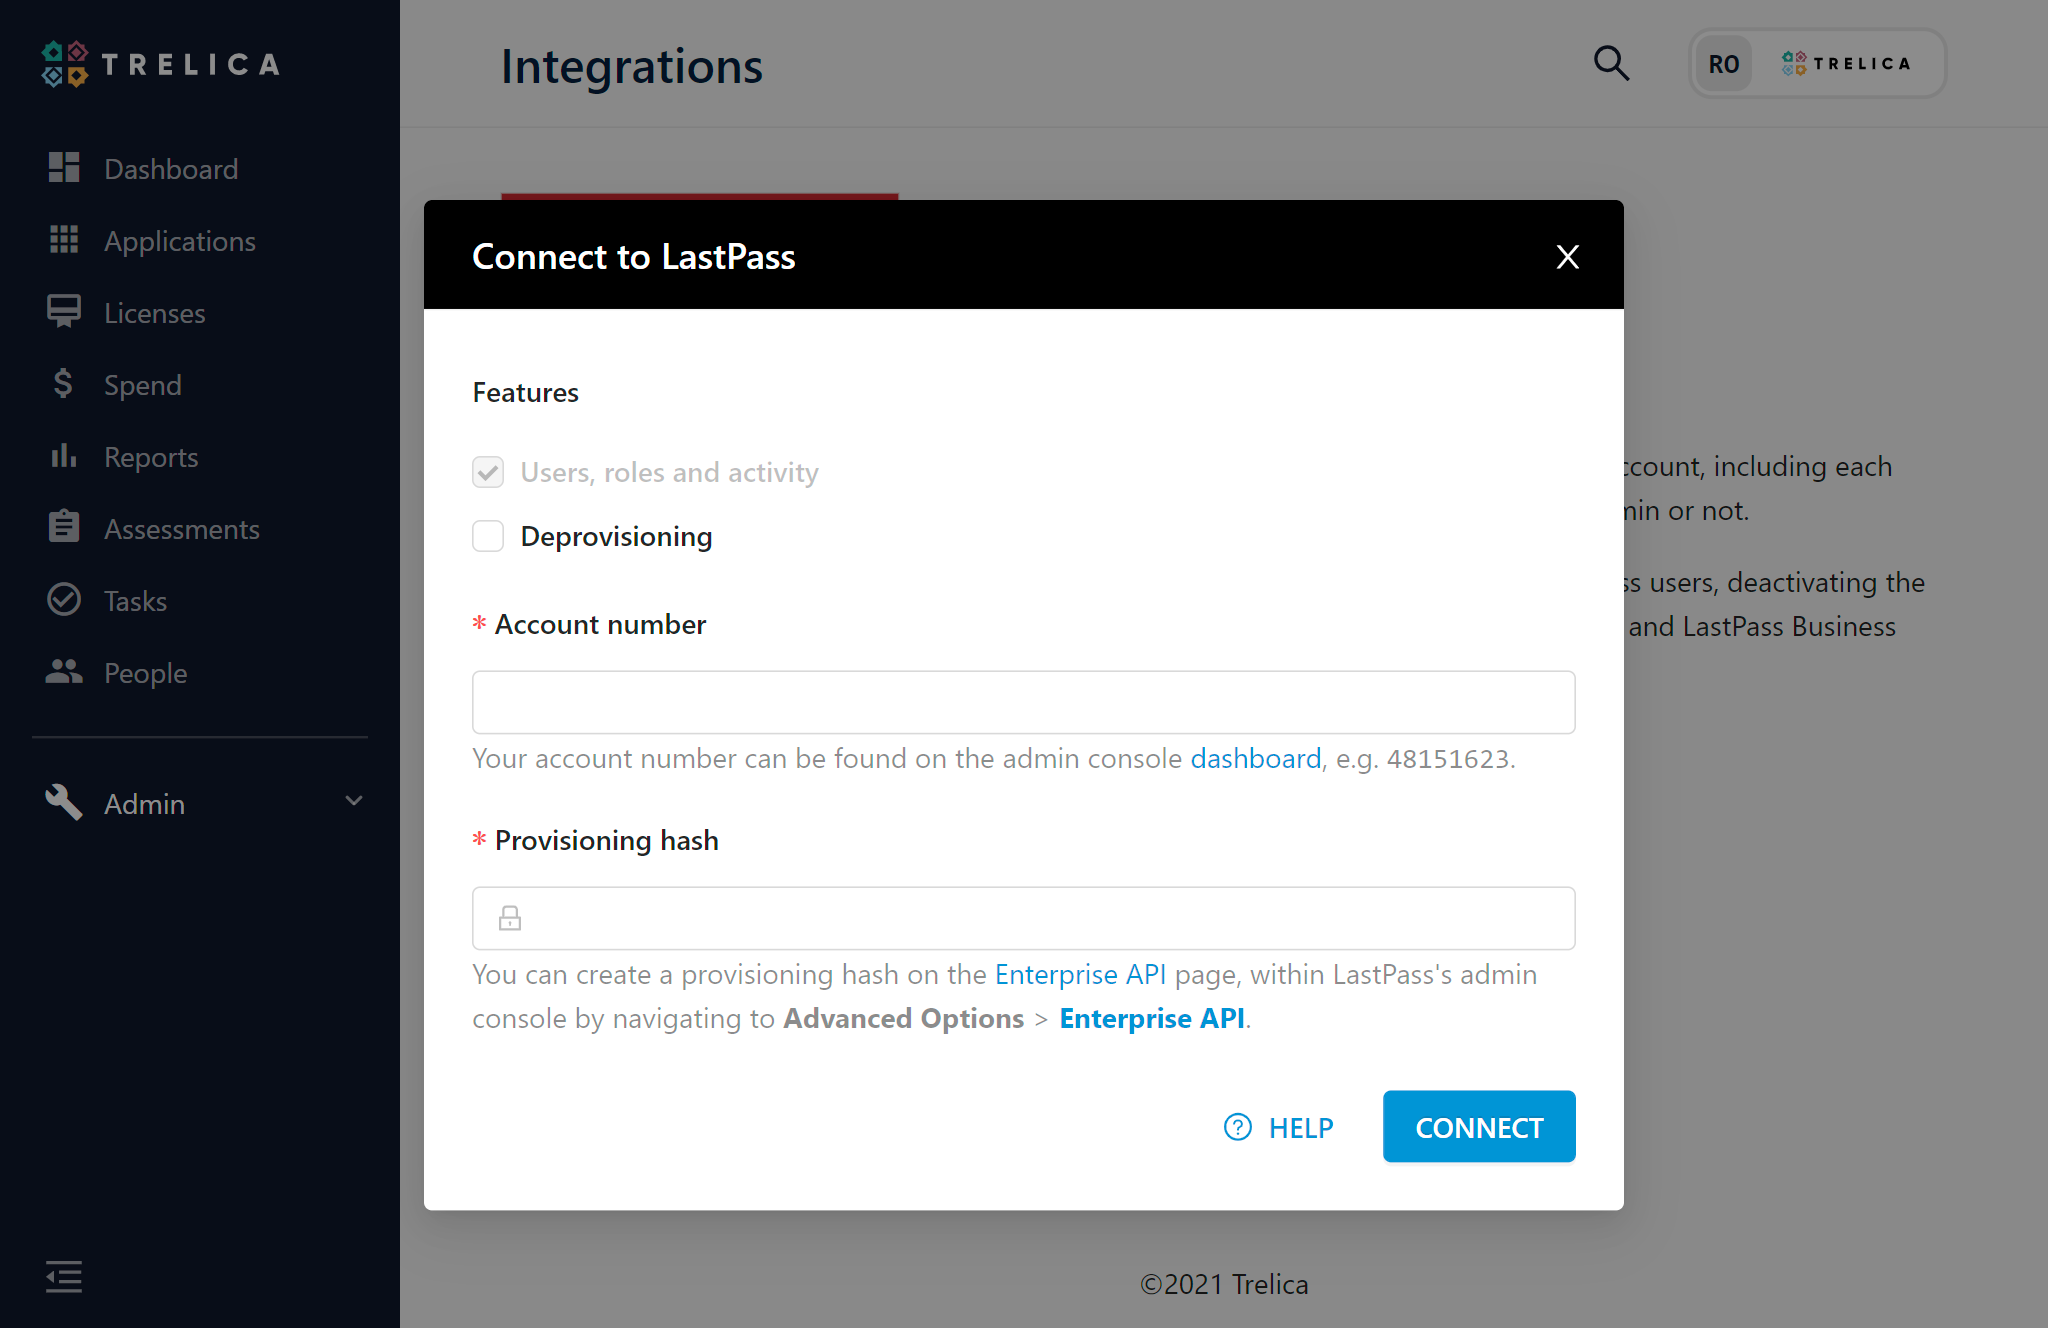Click the Account number input field

coord(1024,702)
